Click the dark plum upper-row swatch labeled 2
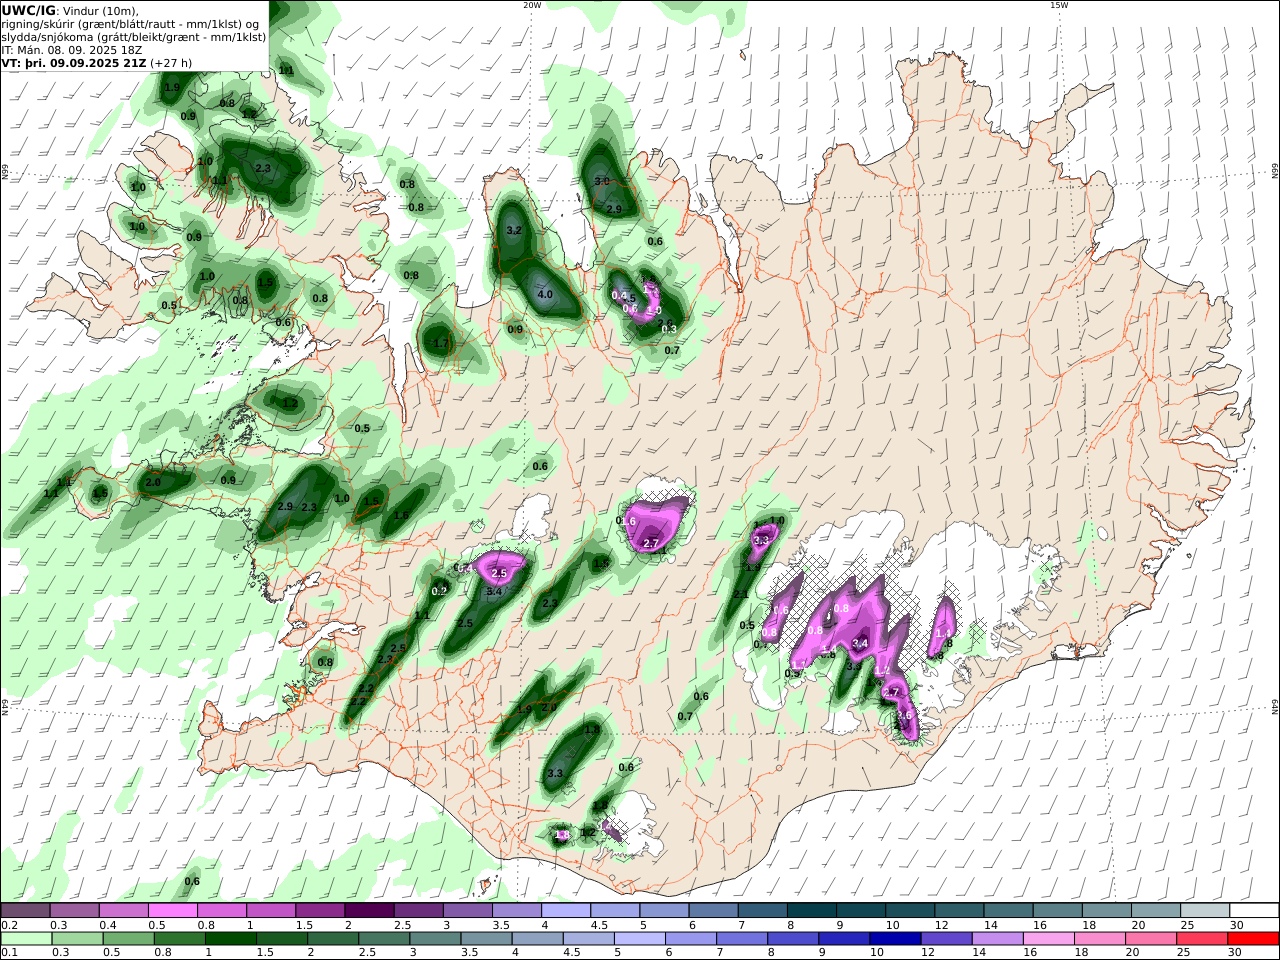This screenshot has width=1280, height=960. coord(368,910)
